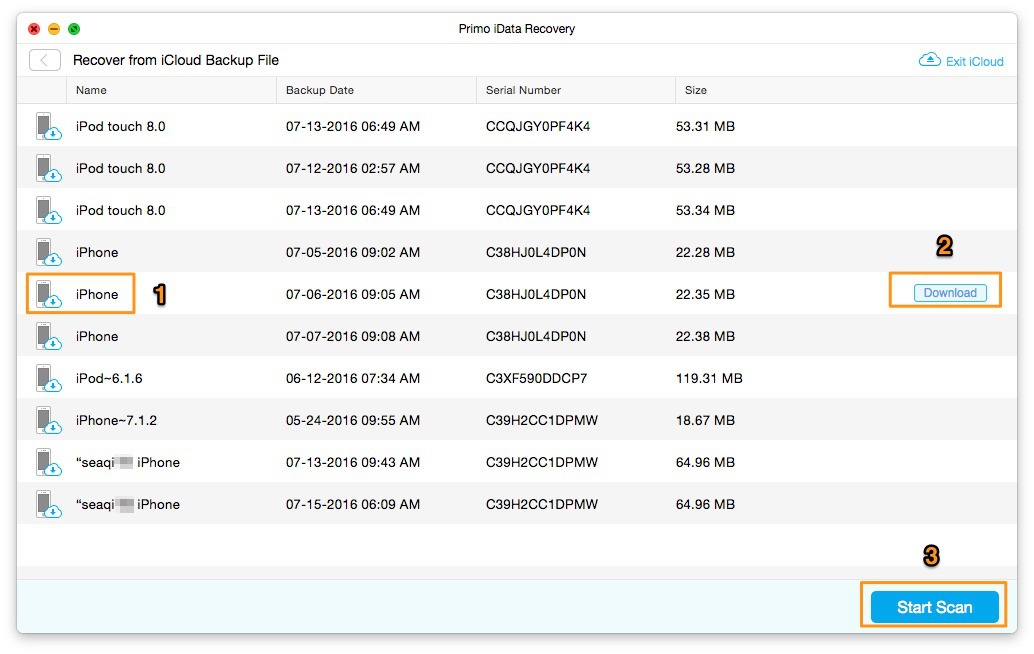Image resolution: width=1034 pixels, height=654 pixels.
Task: Click device icon for 53.31 MB iPod touch backup
Action: (48, 127)
